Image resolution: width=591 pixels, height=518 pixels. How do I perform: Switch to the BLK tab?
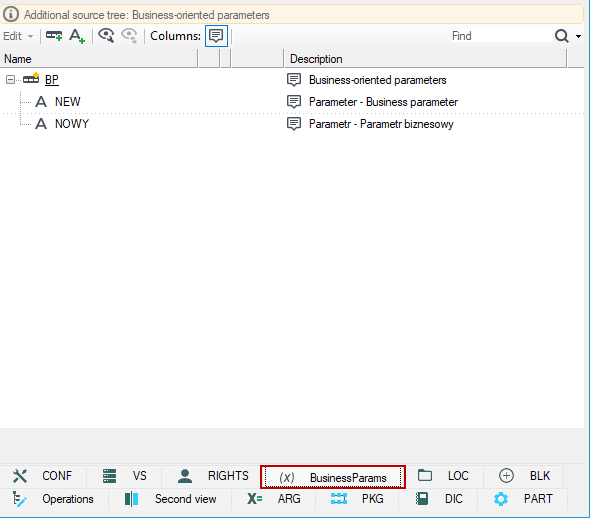[523, 476]
